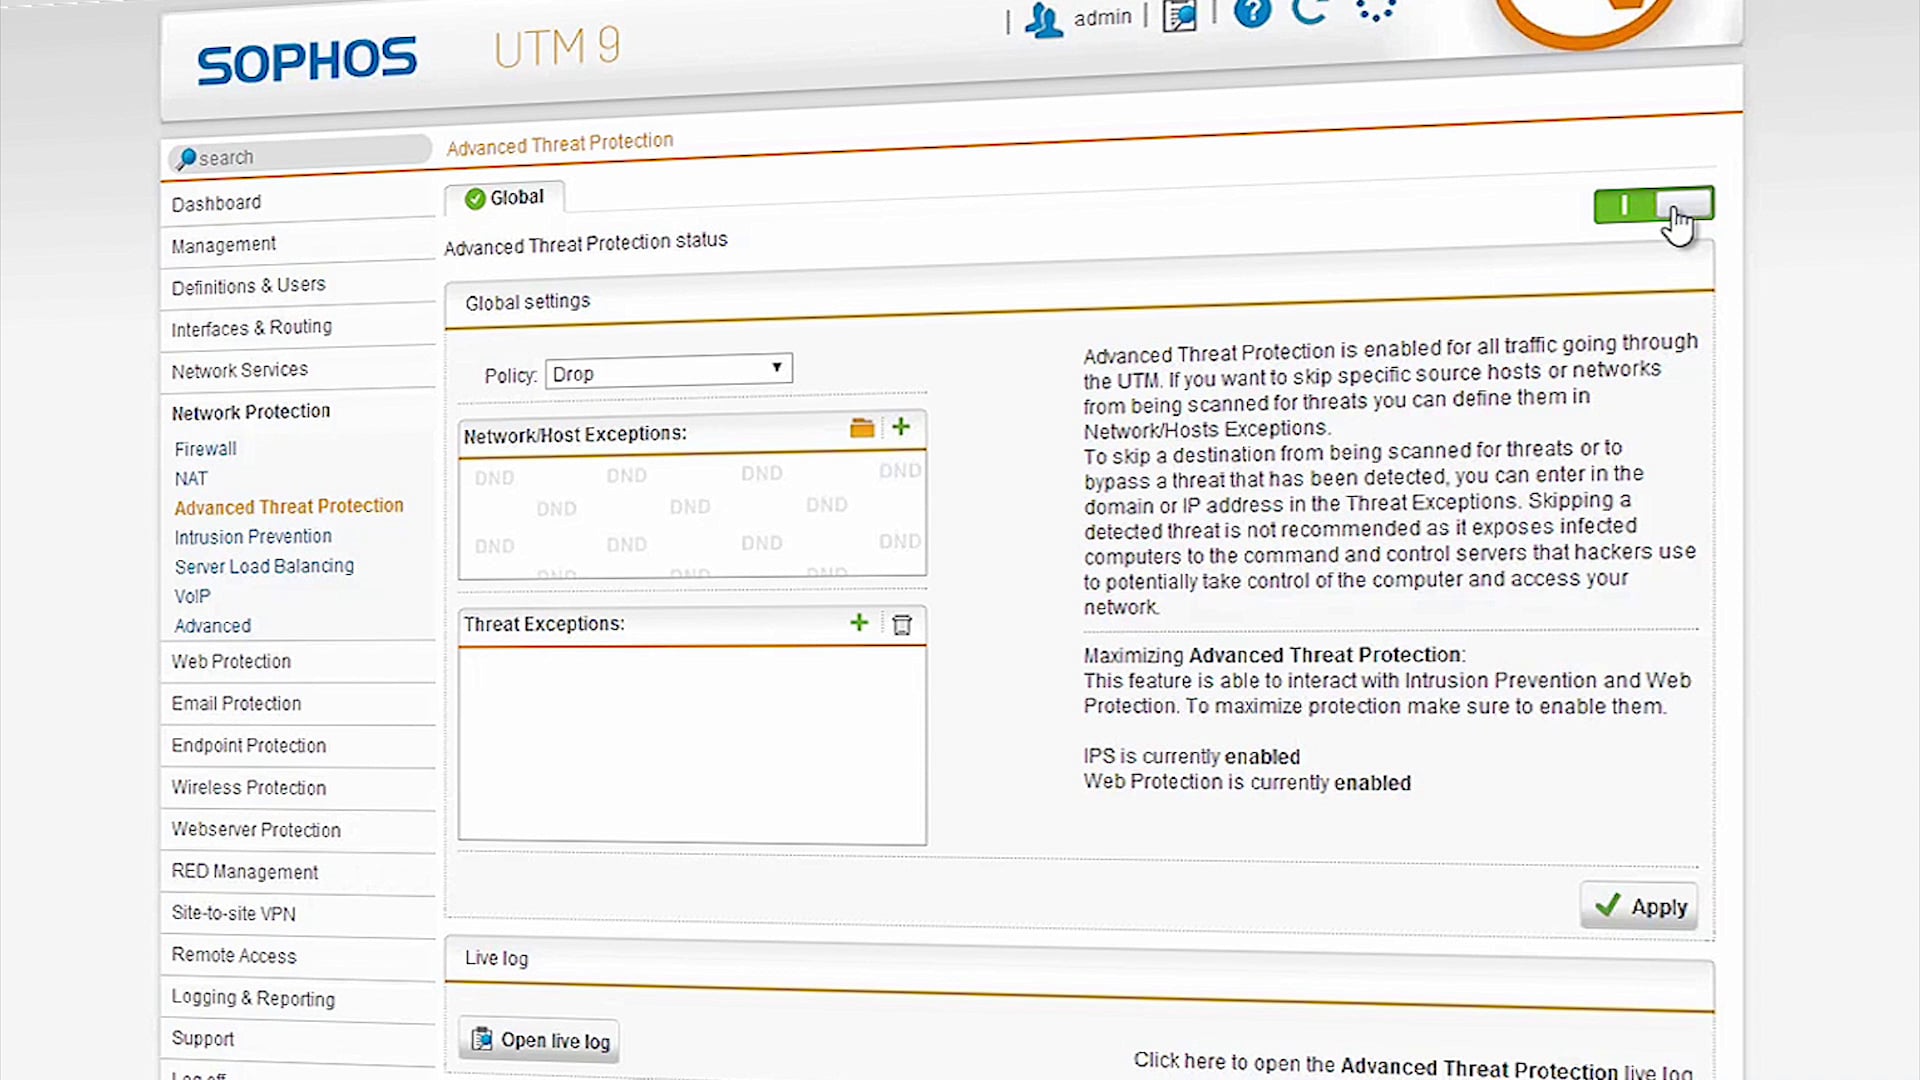Image resolution: width=1920 pixels, height=1080 pixels.
Task: Click the Sophos logo
Action: (307, 60)
